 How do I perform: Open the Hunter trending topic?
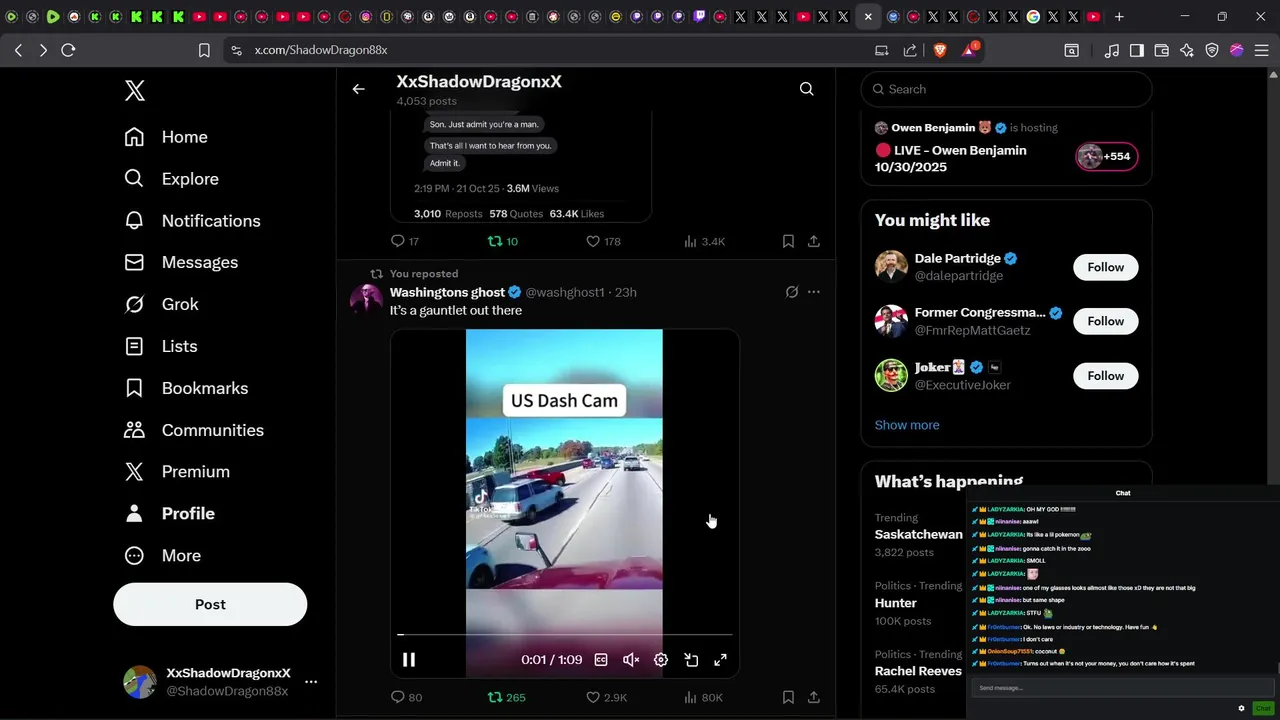click(x=896, y=603)
